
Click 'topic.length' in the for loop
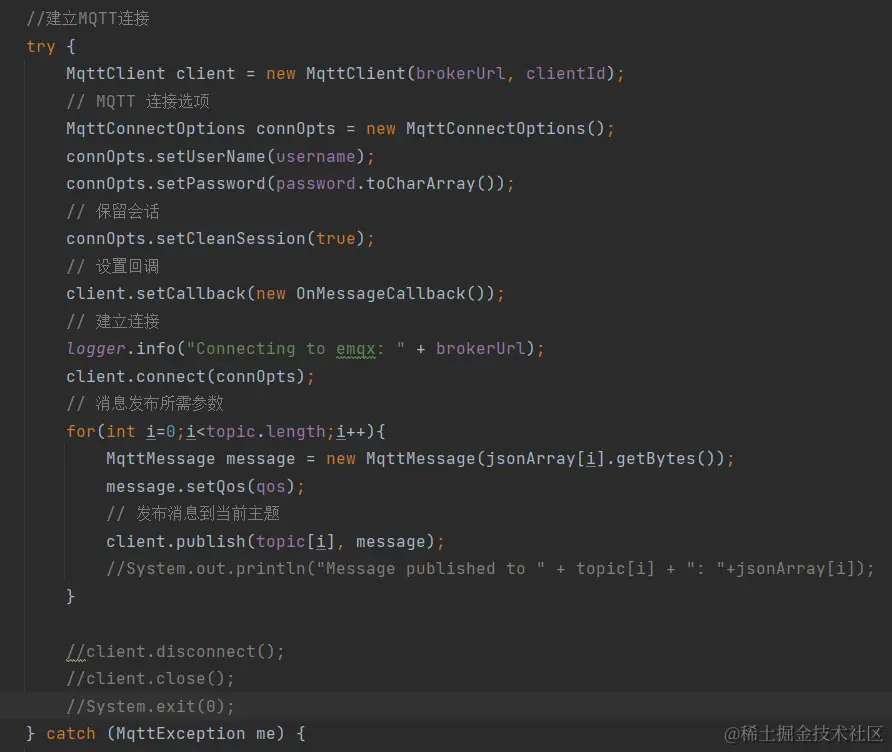pos(266,431)
